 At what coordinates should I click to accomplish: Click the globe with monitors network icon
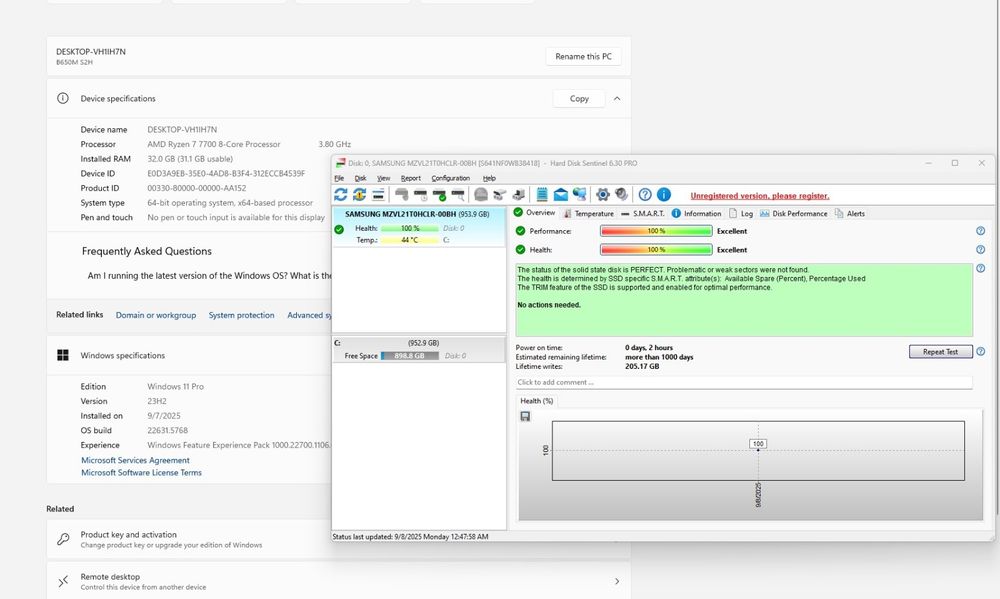579,195
